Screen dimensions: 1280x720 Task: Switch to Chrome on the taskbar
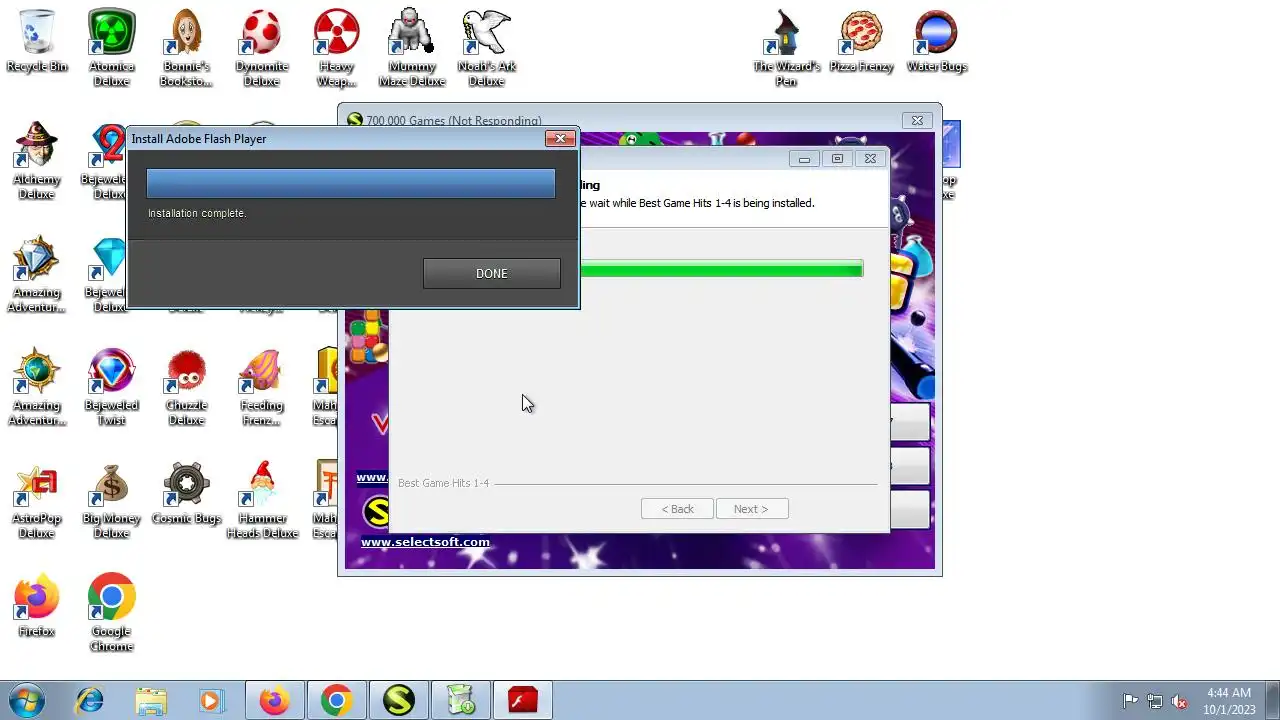click(x=336, y=701)
